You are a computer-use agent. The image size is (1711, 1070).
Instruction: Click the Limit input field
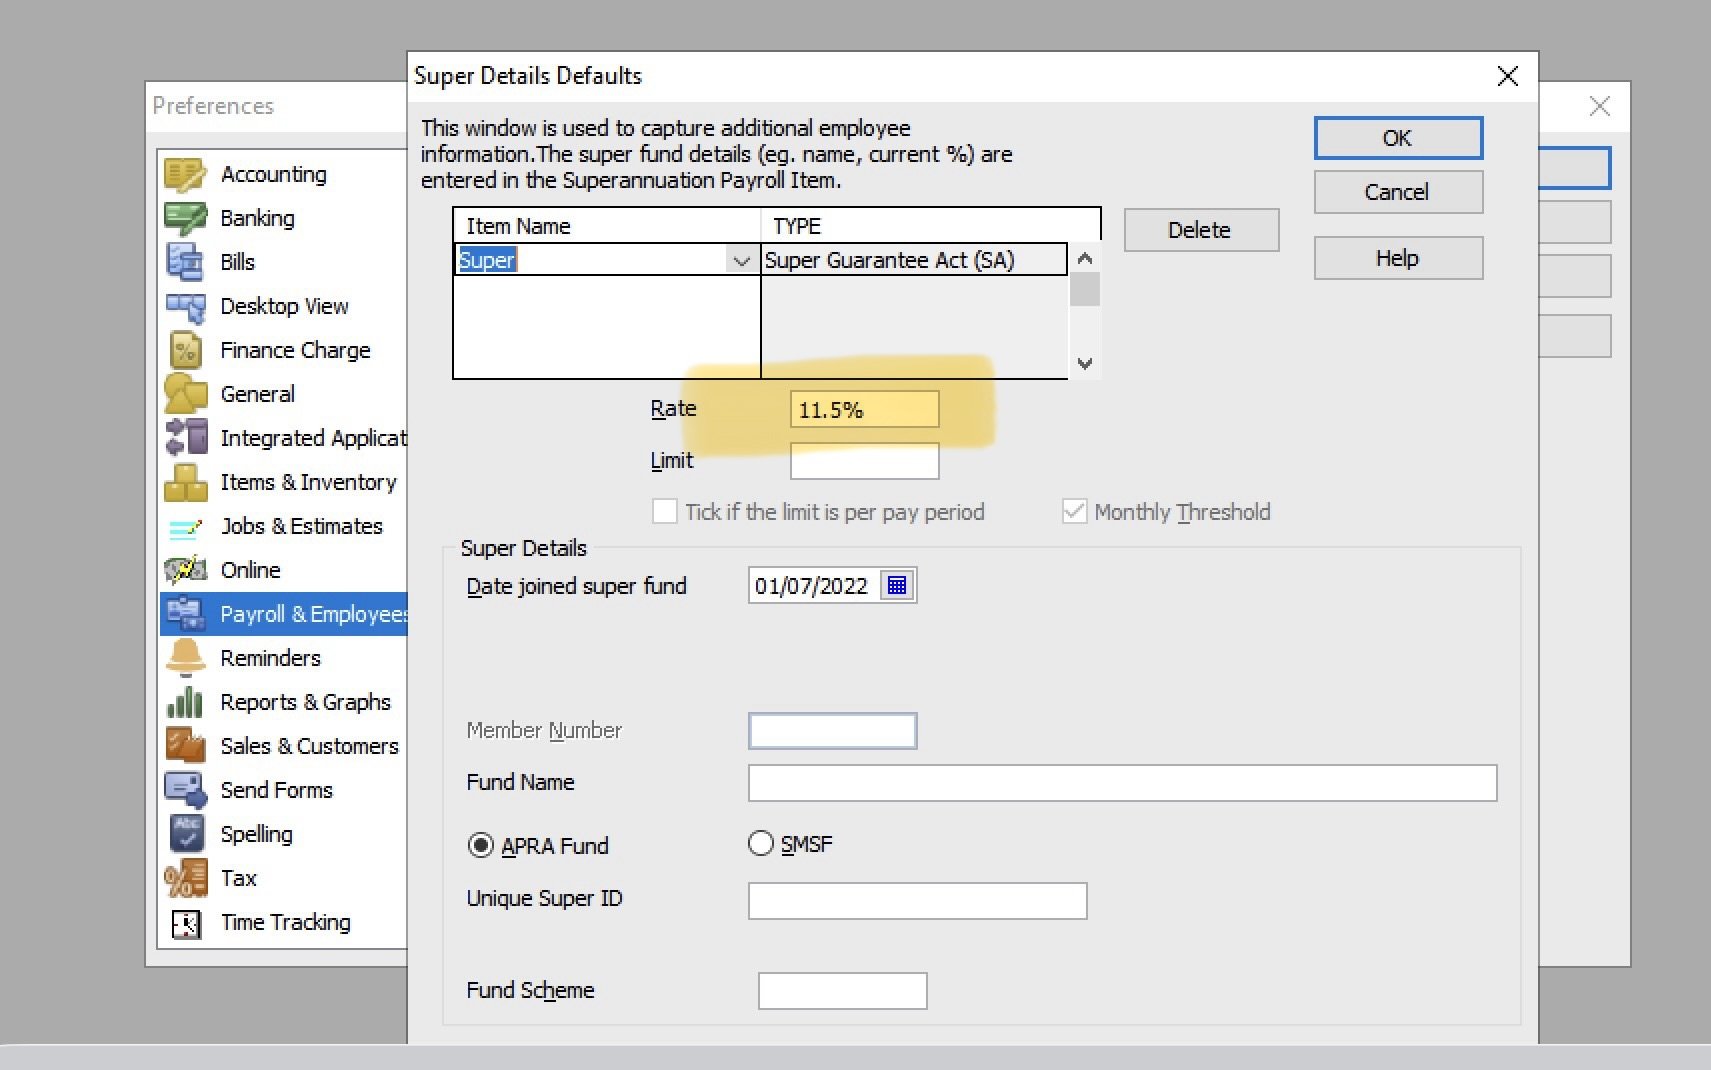click(x=865, y=461)
